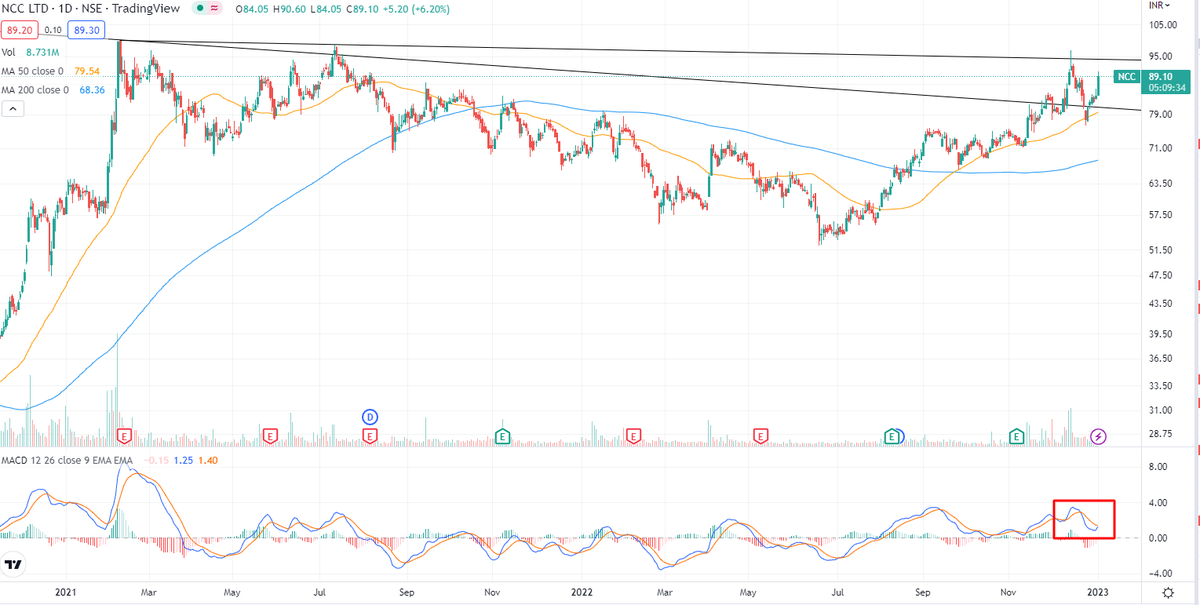This screenshot has width=1200, height=605.
Task: Click the -4.00 MACD axis label
Action: click(x=1159, y=573)
